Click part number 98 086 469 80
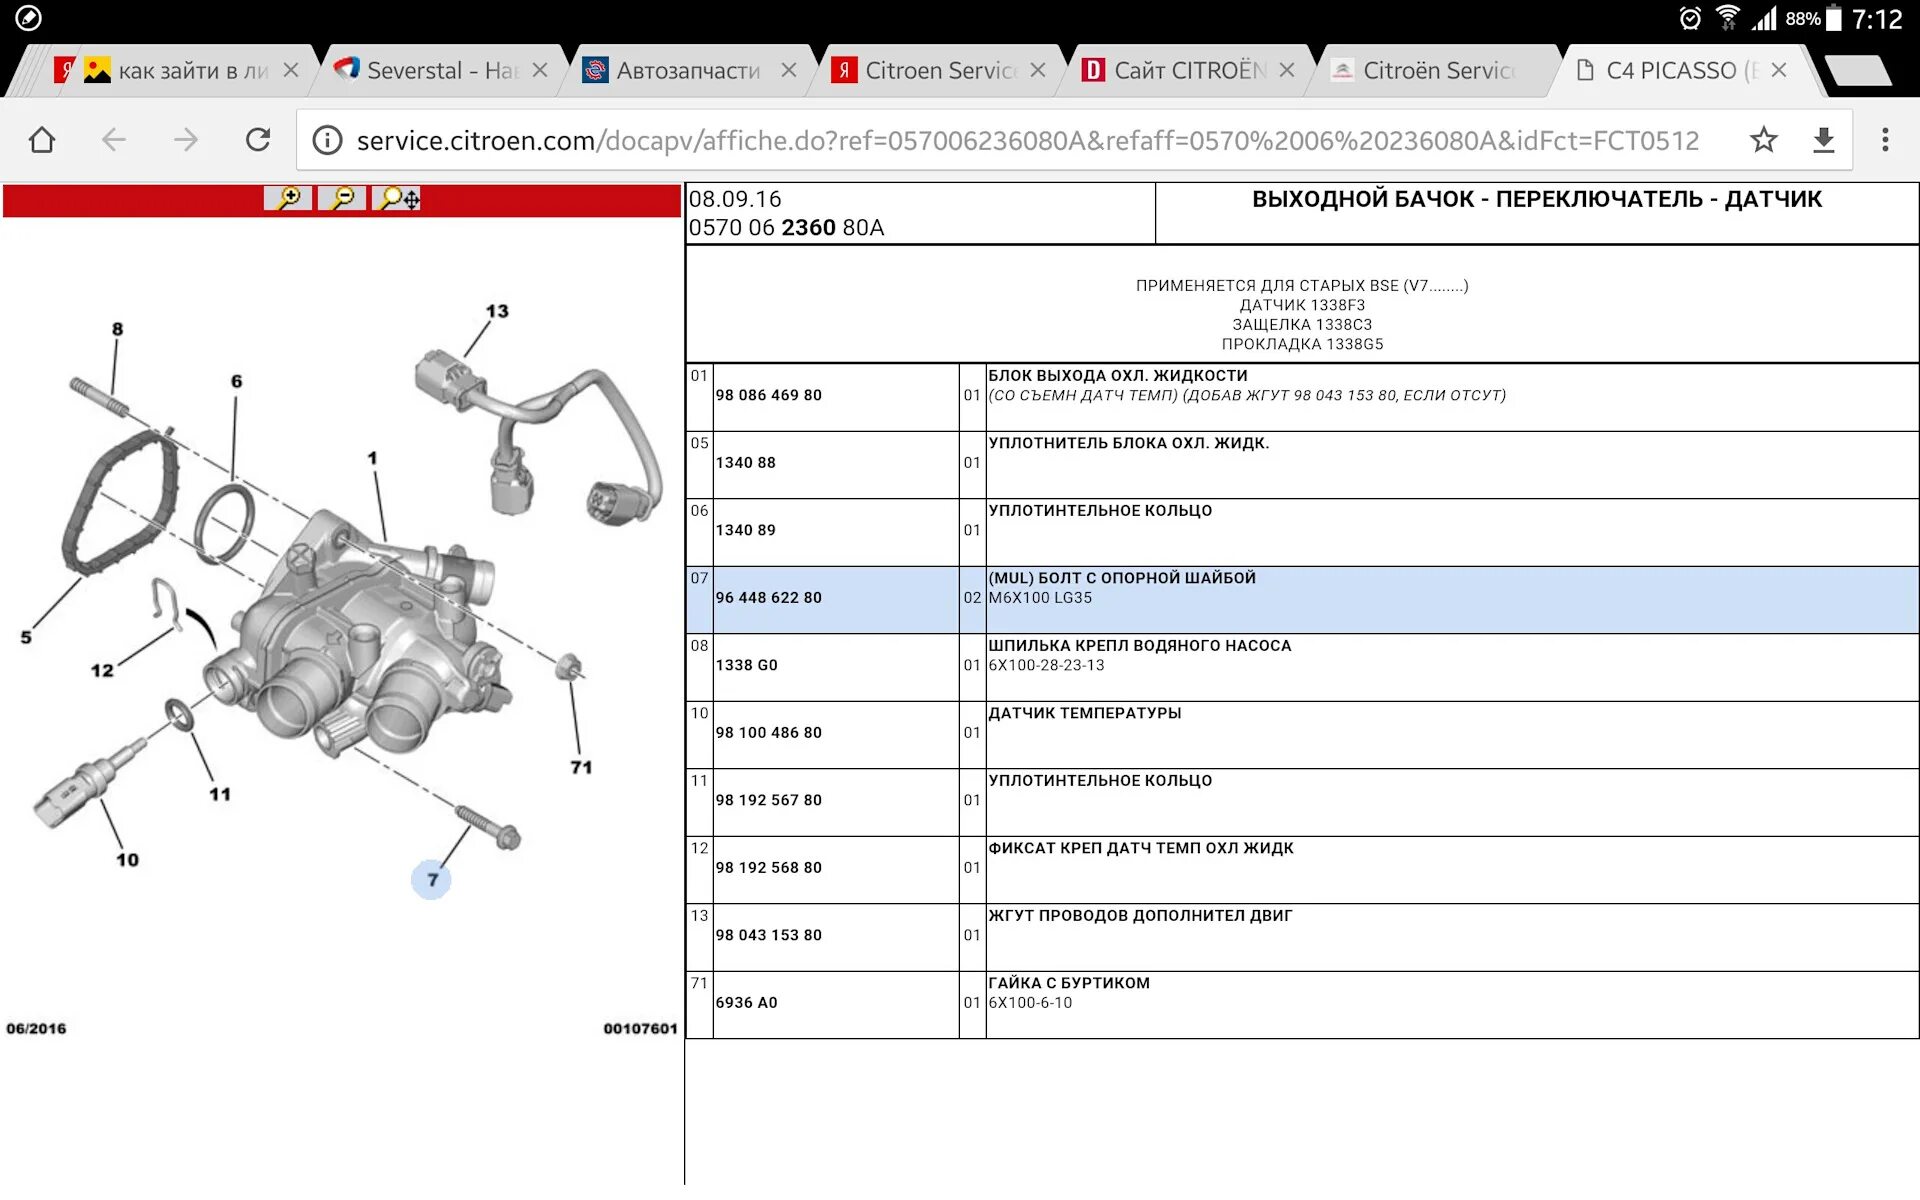The image size is (1920, 1200). pyautogui.click(x=768, y=395)
